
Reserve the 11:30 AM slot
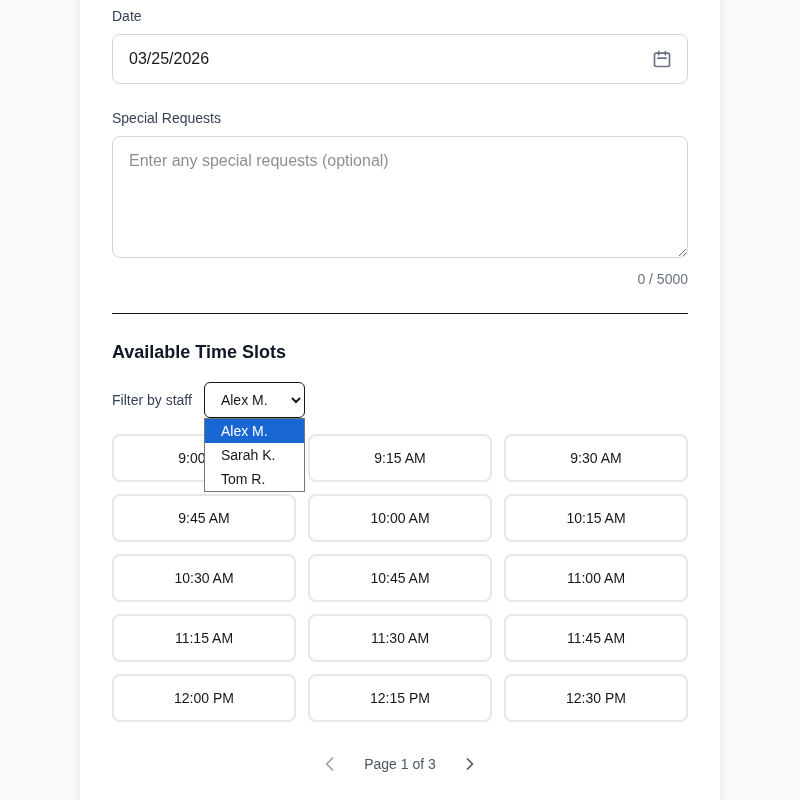[x=400, y=638]
